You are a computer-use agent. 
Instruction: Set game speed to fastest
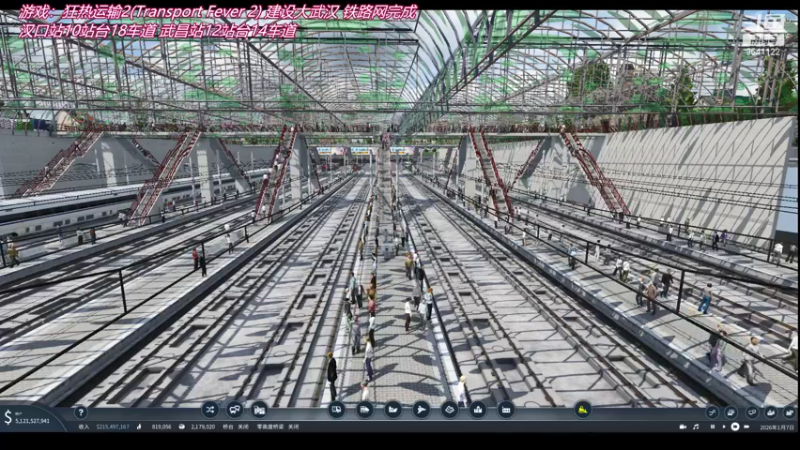[x=746, y=427]
